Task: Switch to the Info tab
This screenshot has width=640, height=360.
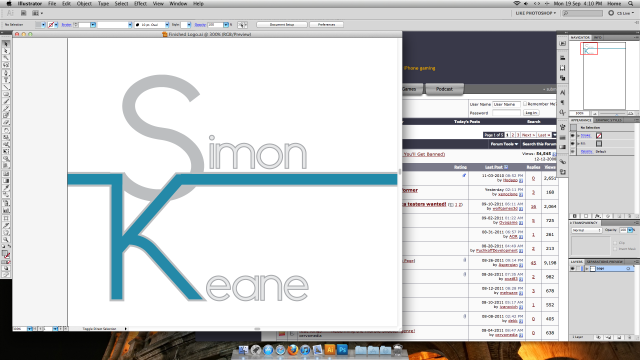Action: pos(598,38)
